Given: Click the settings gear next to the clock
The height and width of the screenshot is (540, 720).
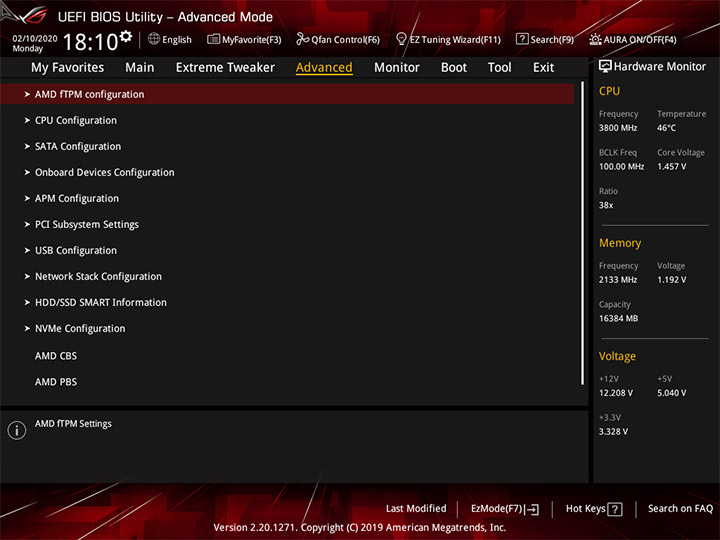Looking at the screenshot, I should pyautogui.click(x=126, y=36).
